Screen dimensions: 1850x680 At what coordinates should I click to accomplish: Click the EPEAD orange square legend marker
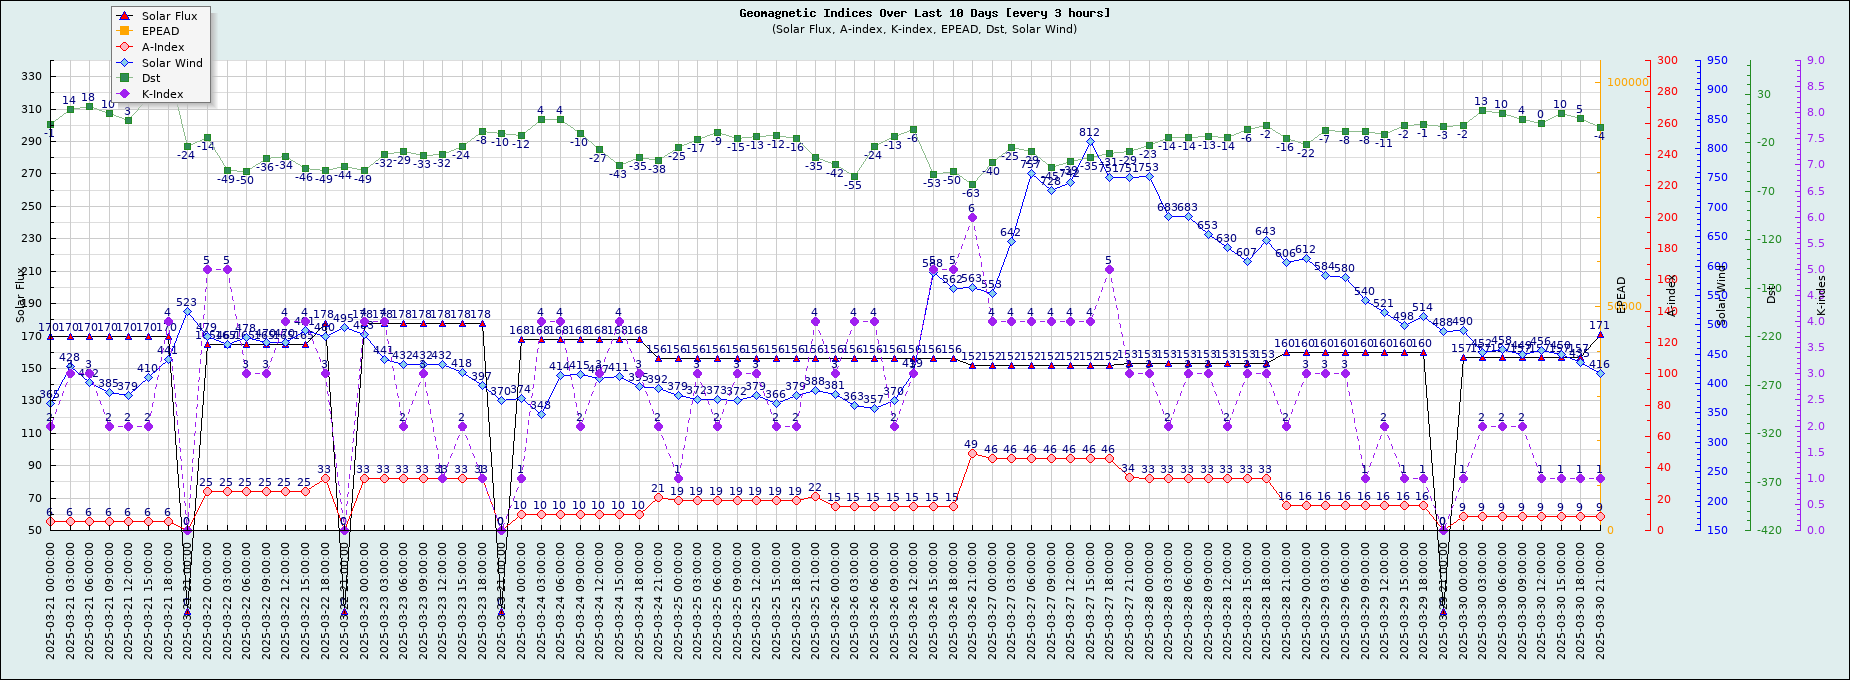[125, 31]
